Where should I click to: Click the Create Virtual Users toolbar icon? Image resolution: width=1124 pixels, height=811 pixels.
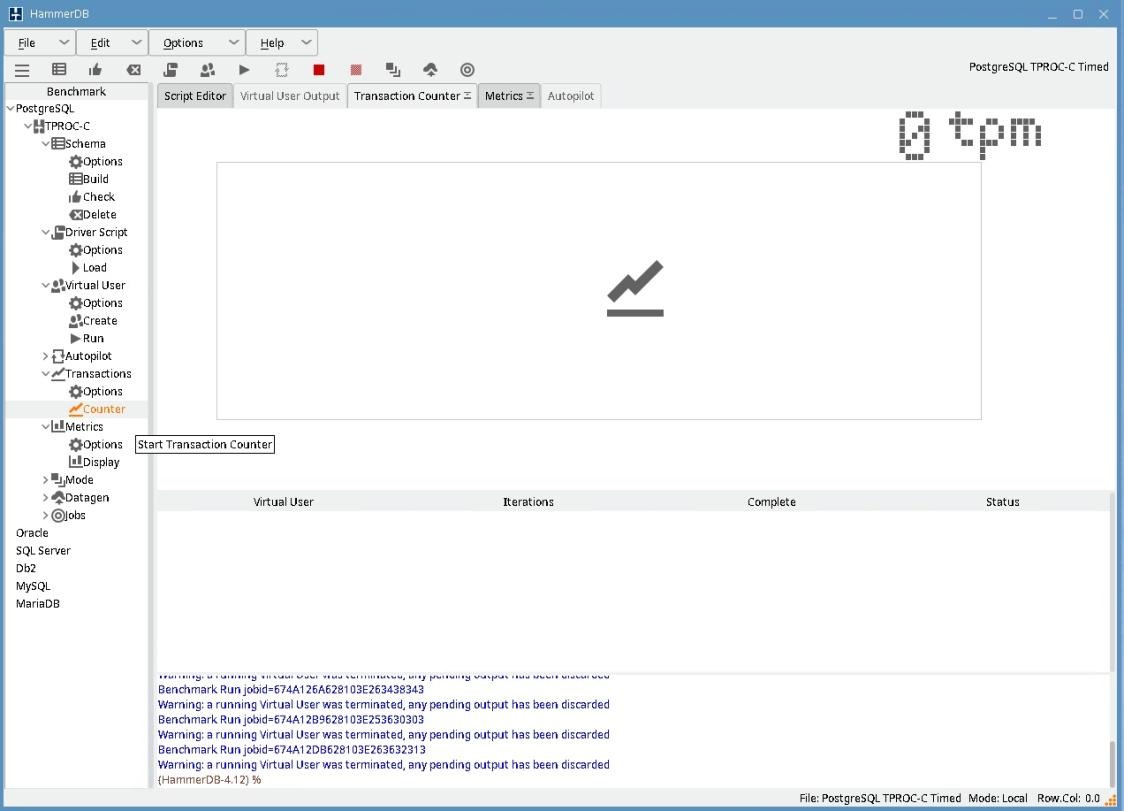point(207,70)
